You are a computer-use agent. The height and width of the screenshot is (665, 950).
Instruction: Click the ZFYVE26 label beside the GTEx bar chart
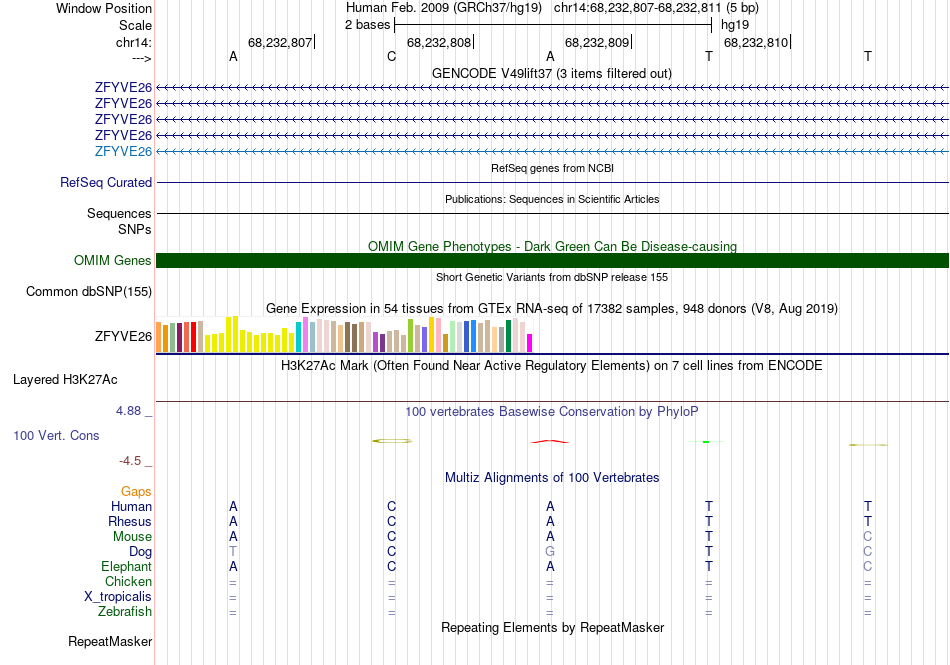pos(123,336)
